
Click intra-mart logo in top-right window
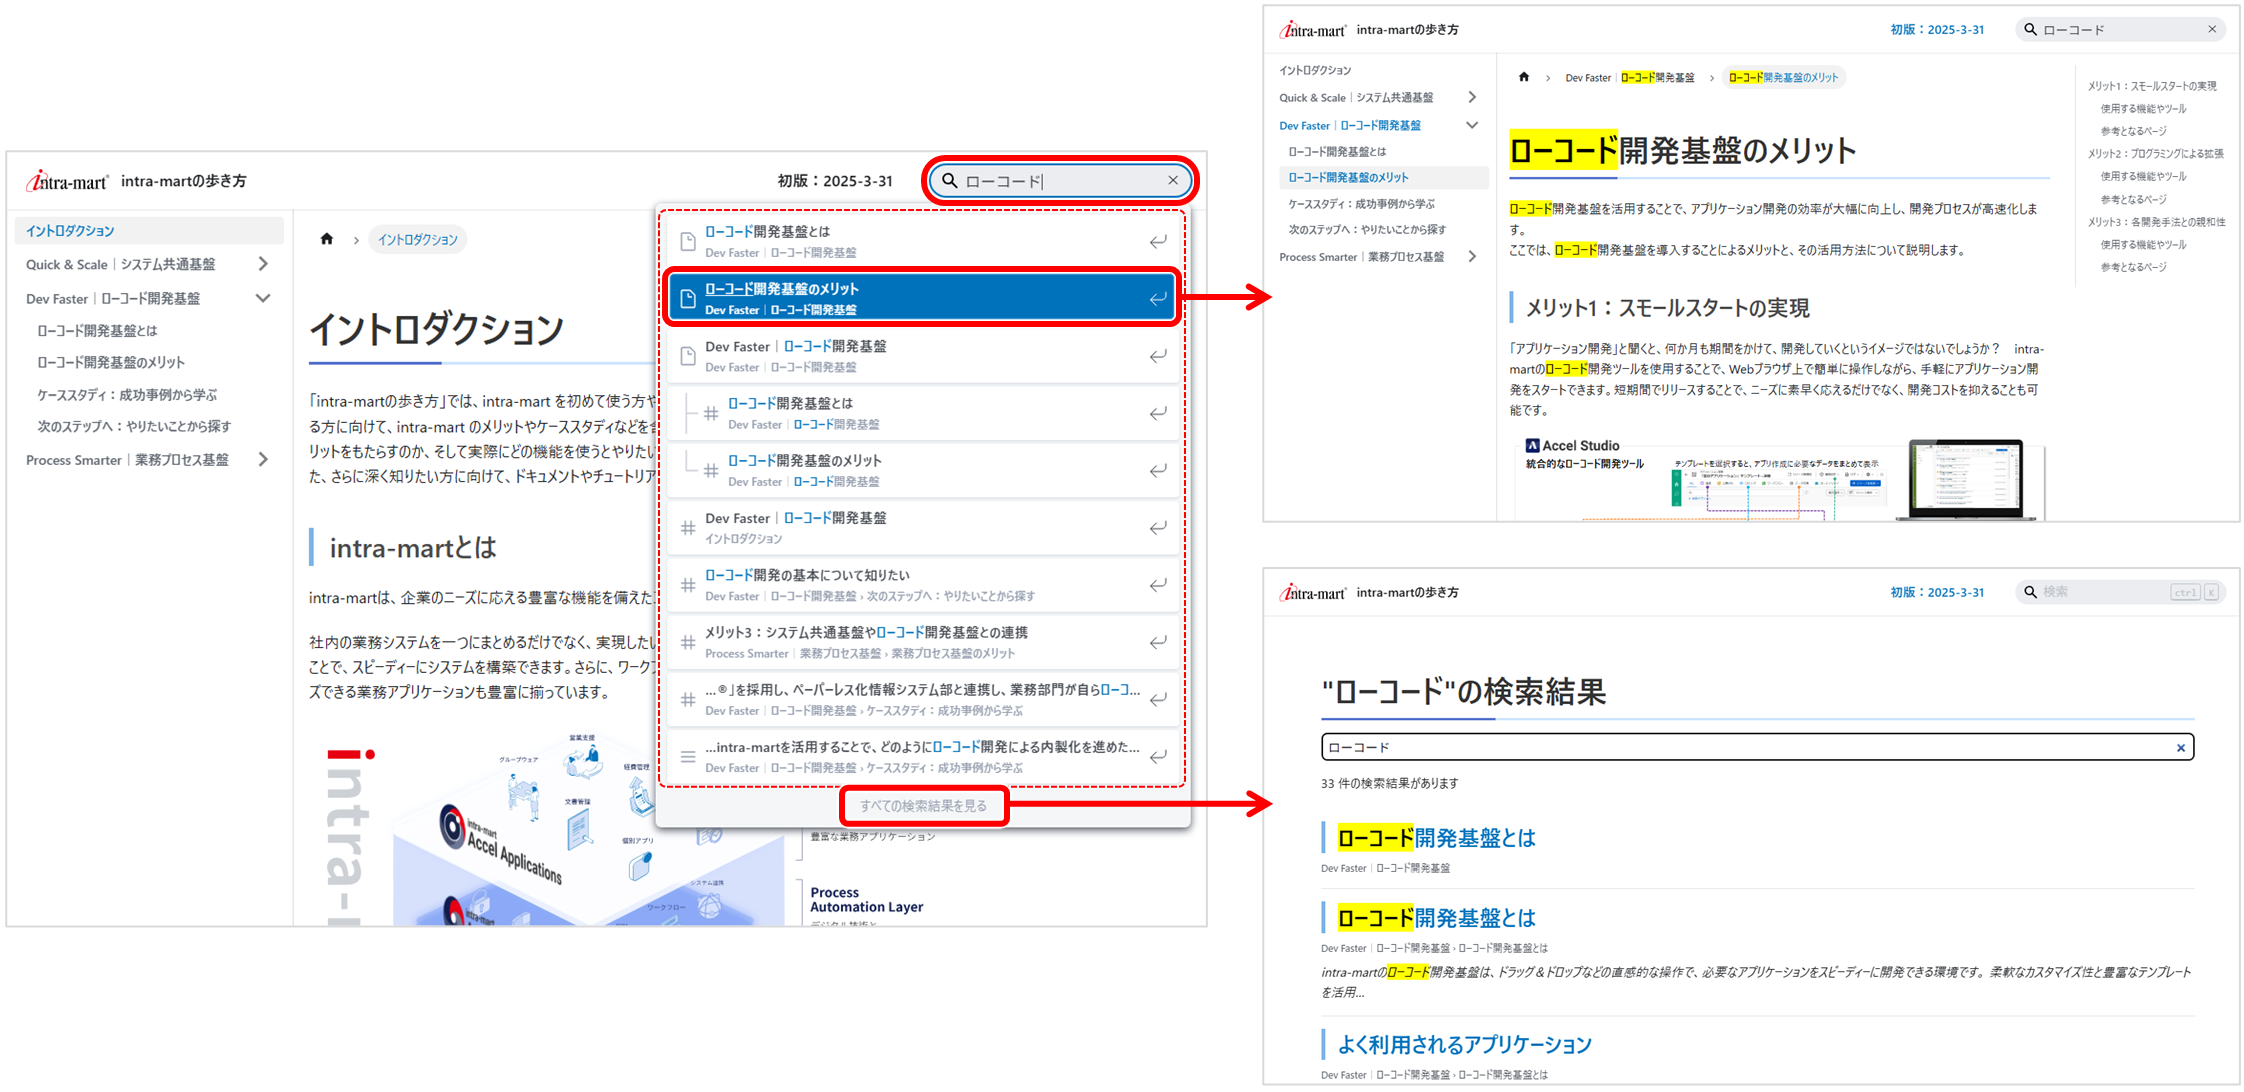[1313, 30]
